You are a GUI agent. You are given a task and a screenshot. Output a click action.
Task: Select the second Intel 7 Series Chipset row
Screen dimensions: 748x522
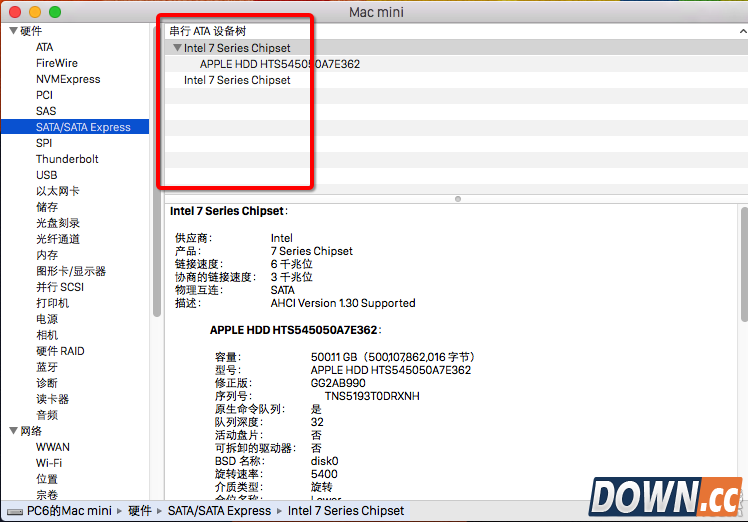[456, 80]
